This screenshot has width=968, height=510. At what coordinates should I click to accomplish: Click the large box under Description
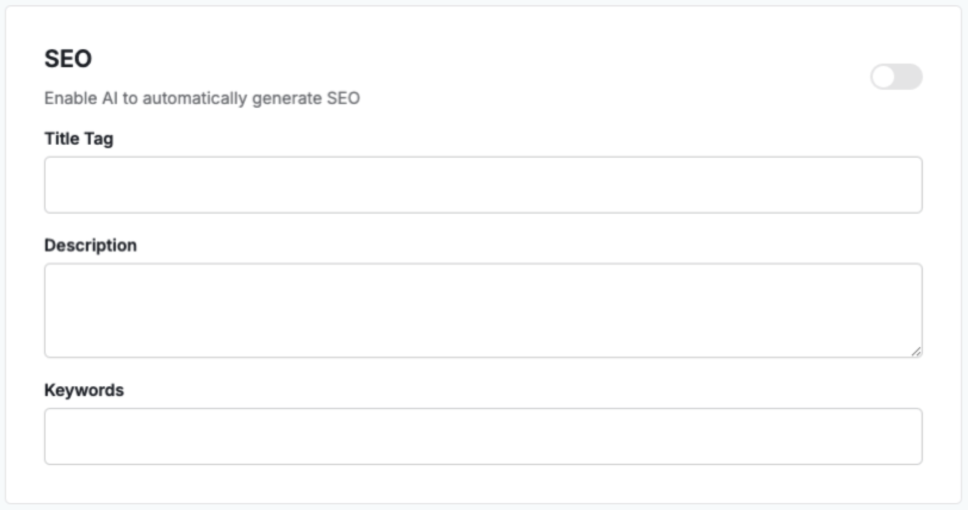pos(483,310)
